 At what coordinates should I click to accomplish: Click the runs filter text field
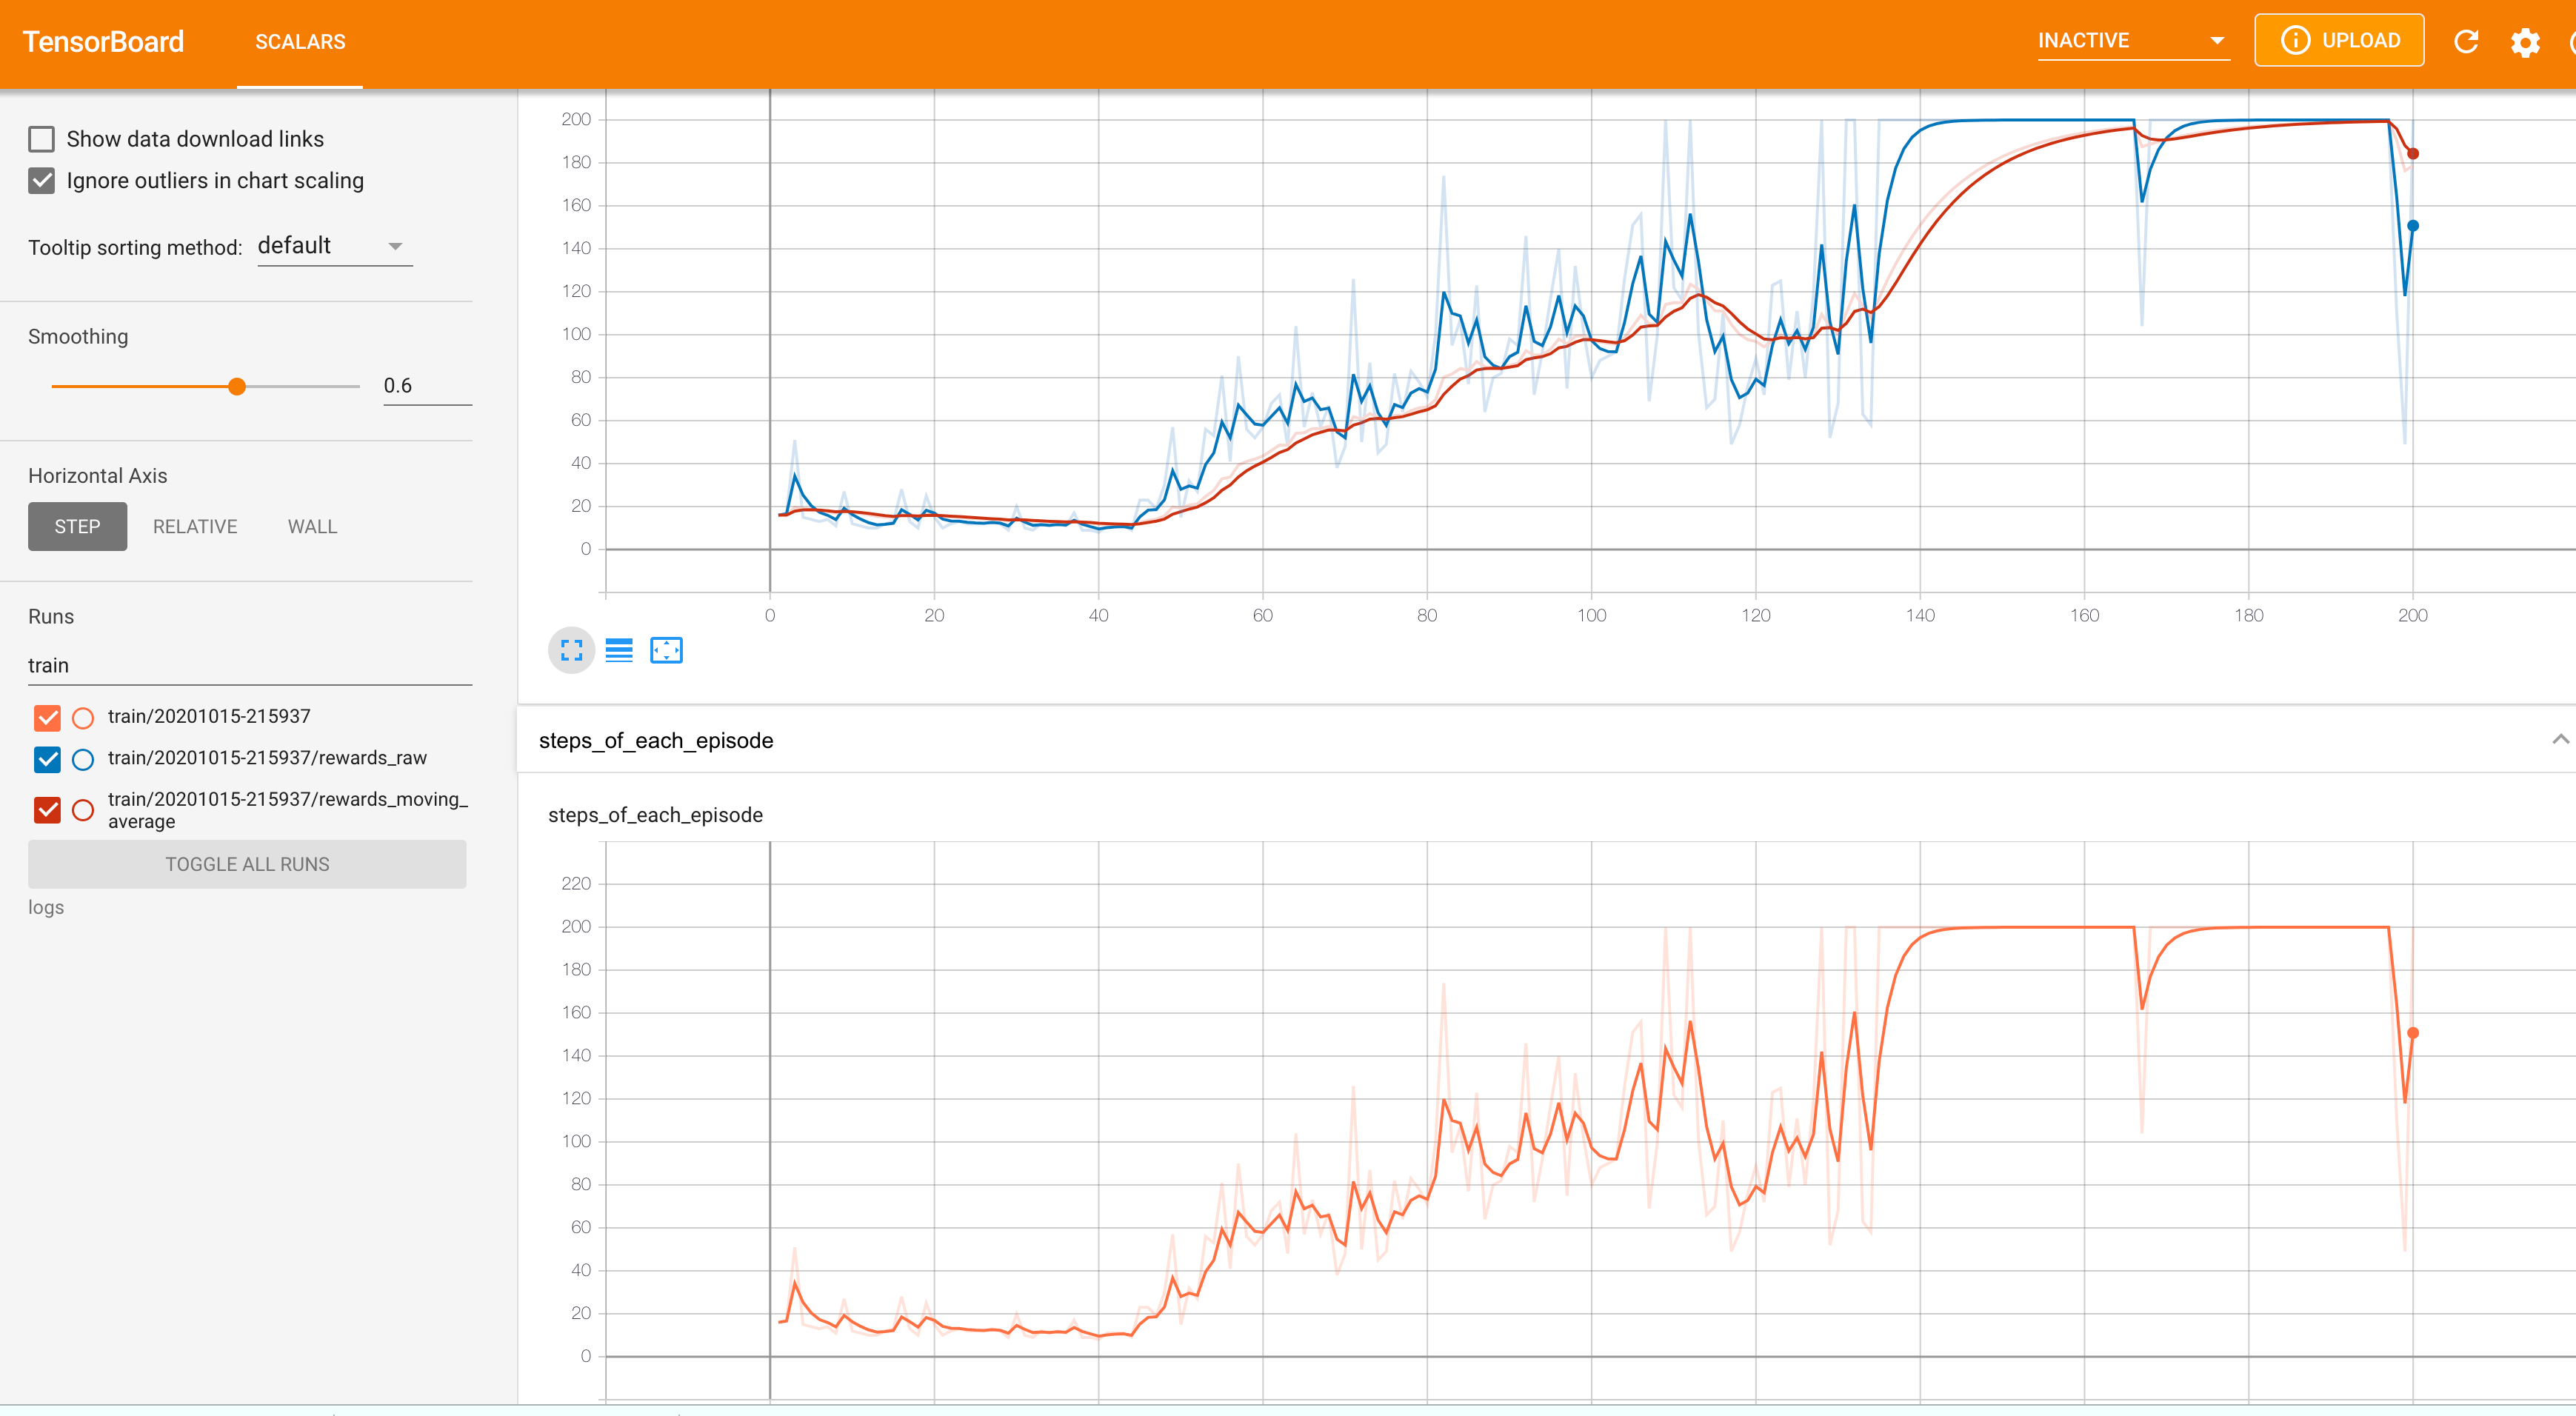click(x=249, y=666)
